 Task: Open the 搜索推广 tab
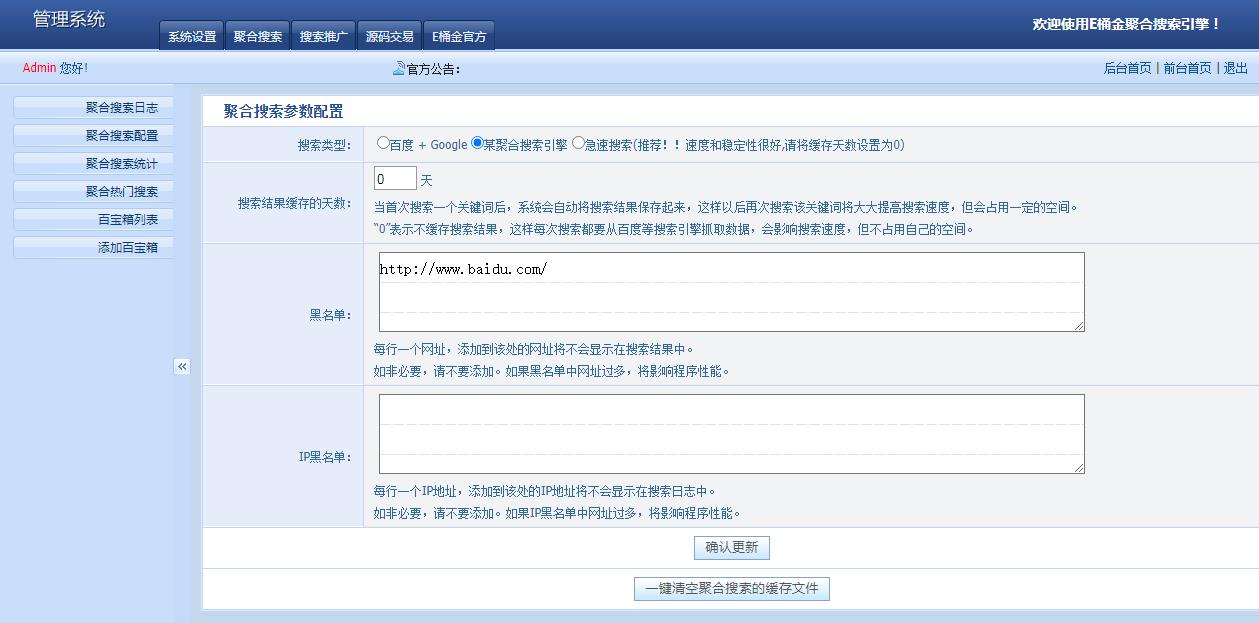coord(324,36)
